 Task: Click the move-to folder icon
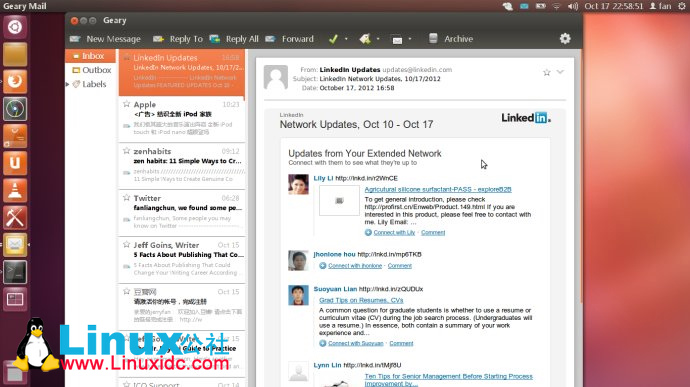[397, 39]
